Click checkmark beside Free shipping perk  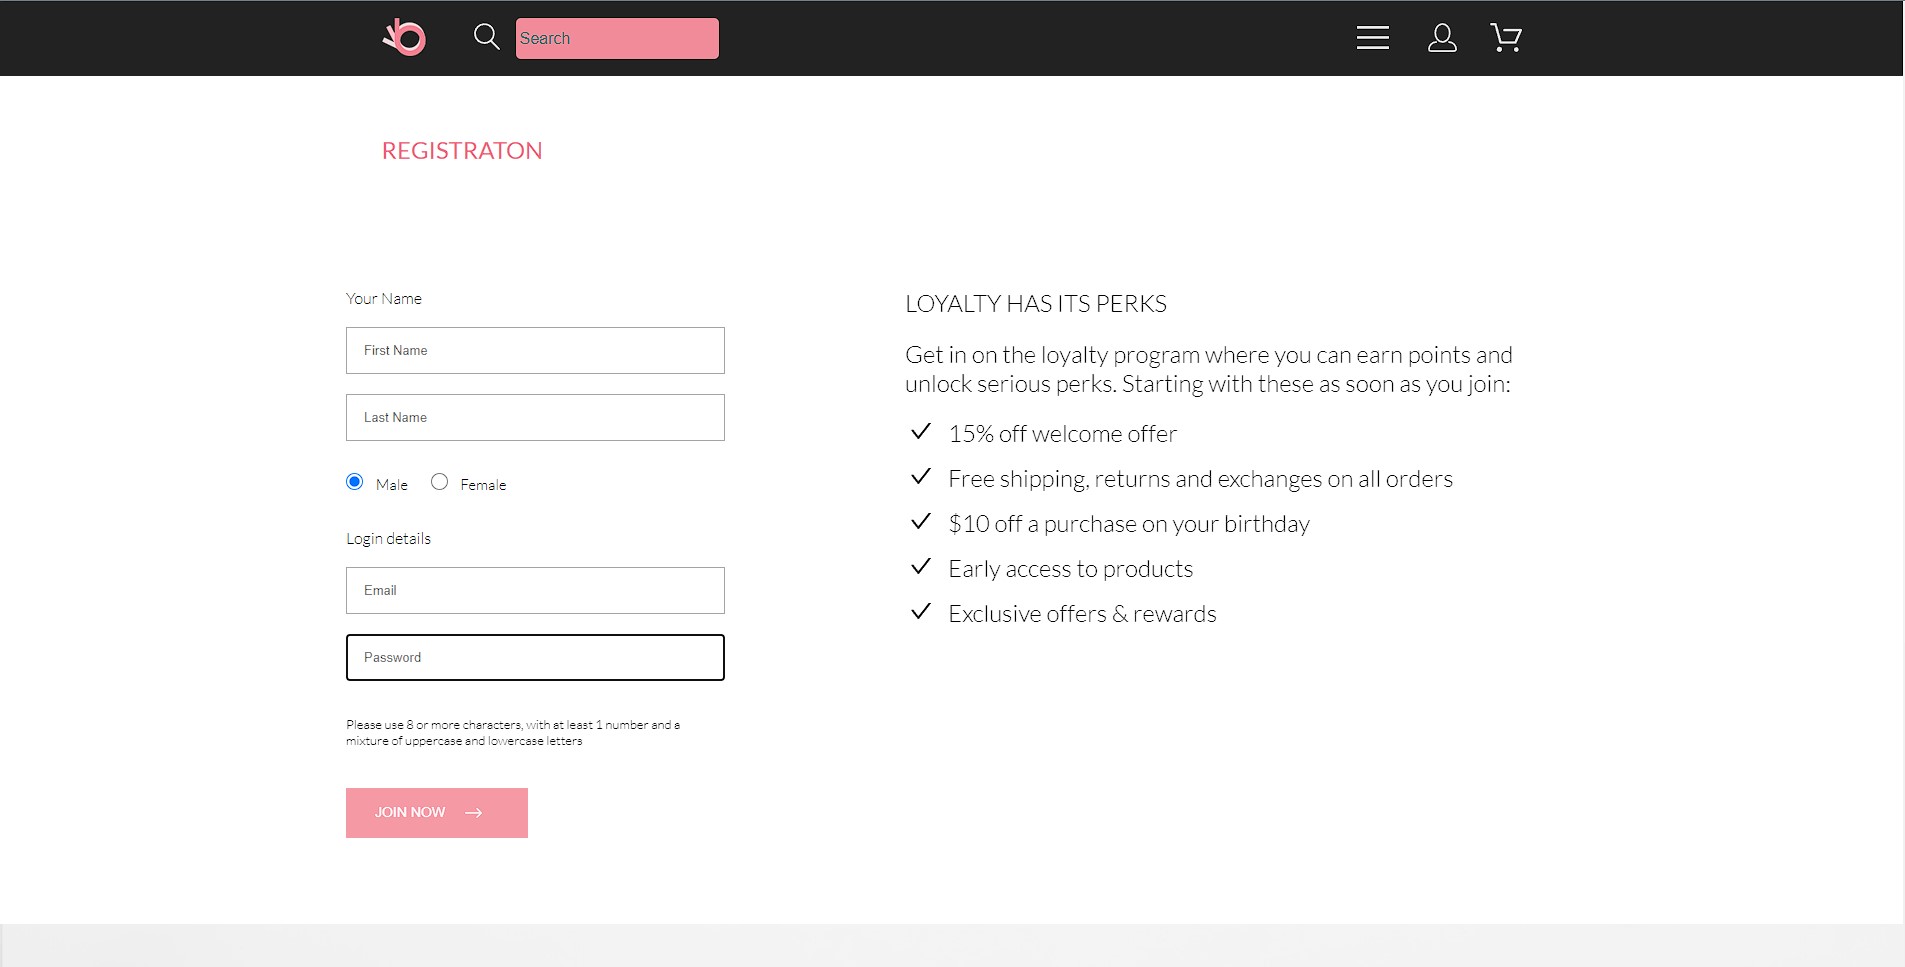(x=921, y=477)
